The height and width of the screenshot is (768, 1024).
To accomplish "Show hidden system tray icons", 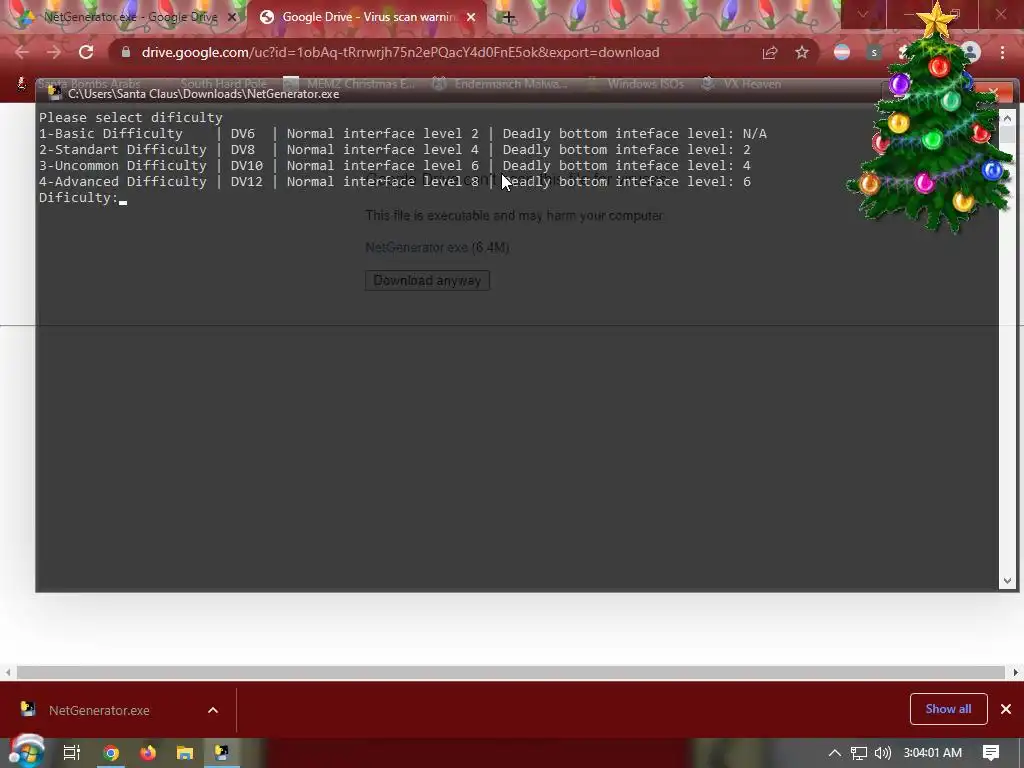I will (x=835, y=753).
